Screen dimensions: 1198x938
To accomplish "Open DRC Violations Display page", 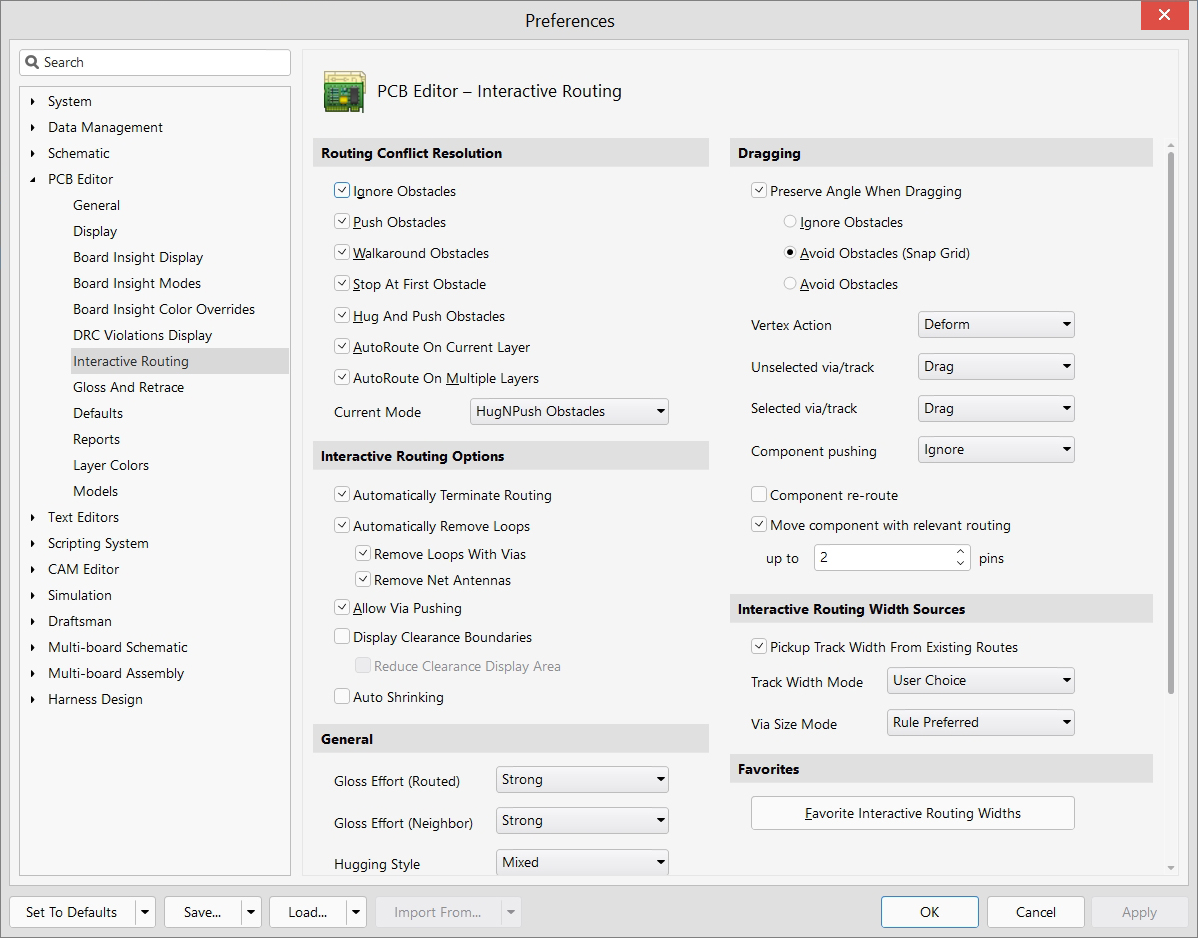I will point(143,335).
